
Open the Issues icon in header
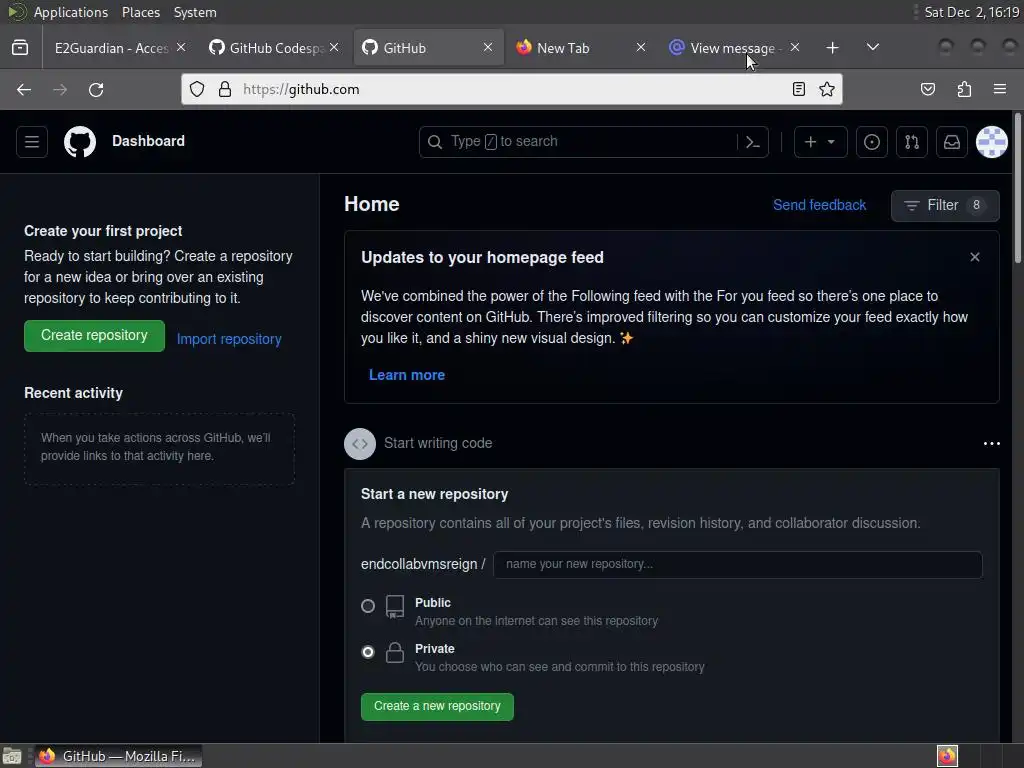click(x=871, y=142)
